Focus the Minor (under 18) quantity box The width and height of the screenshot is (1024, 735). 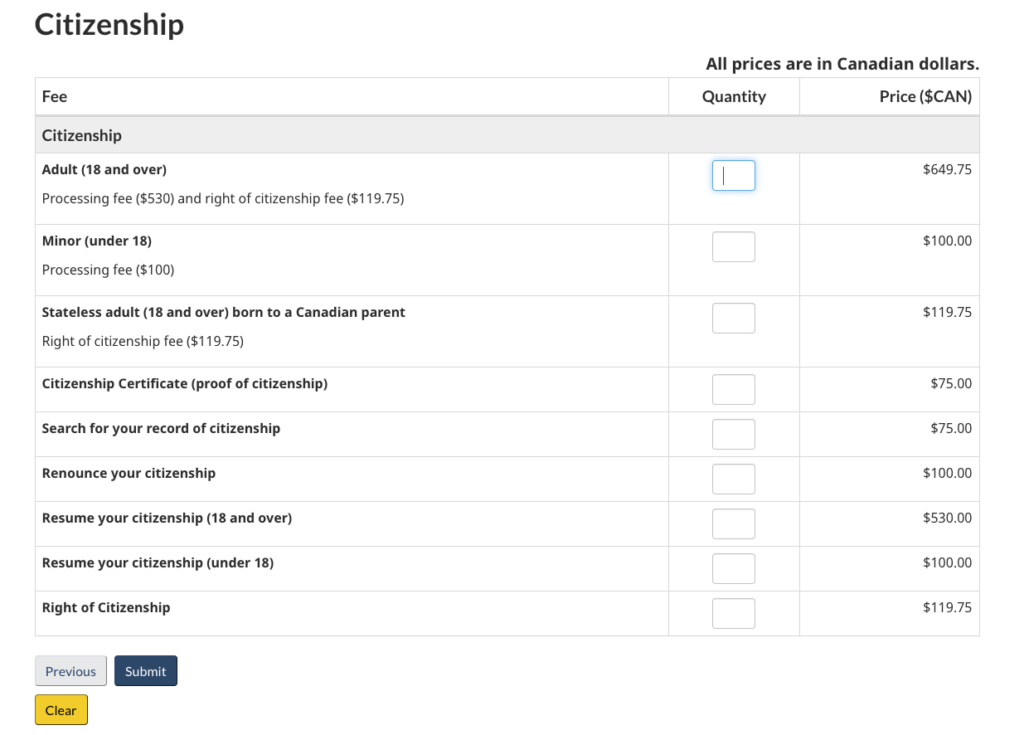[x=733, y=247]
